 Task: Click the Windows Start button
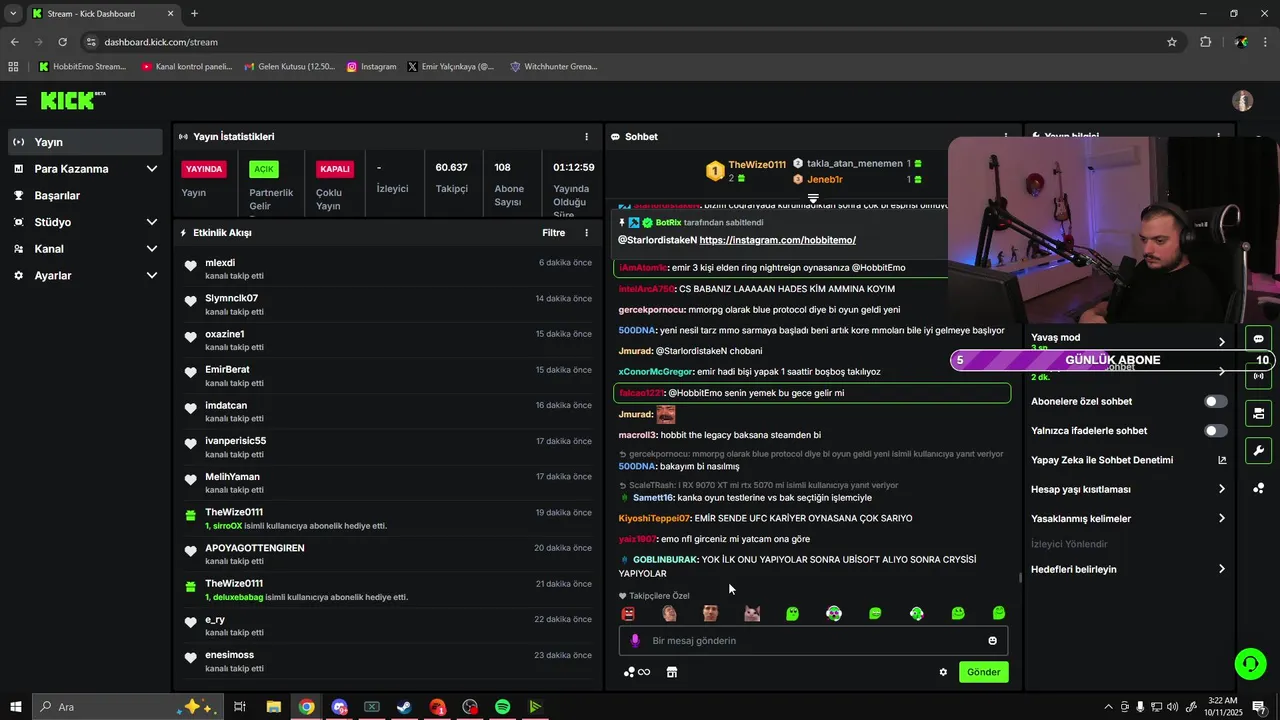click(15, 707)
